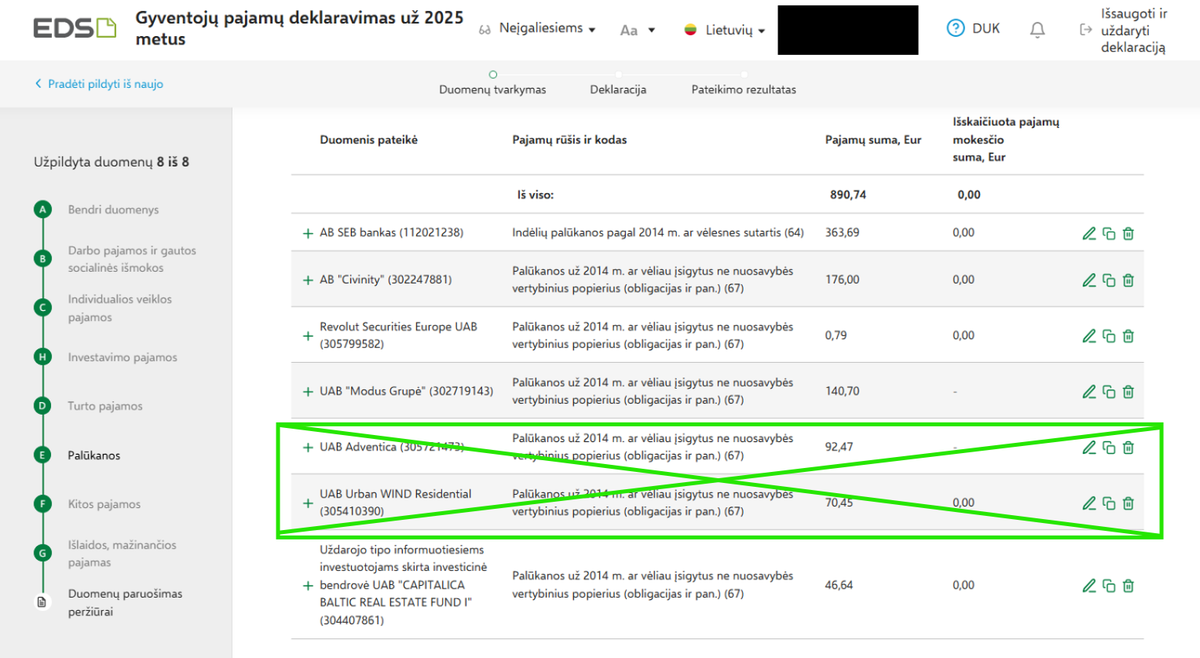
Task: Open the notifications bell
Action: pos(1037,30)
